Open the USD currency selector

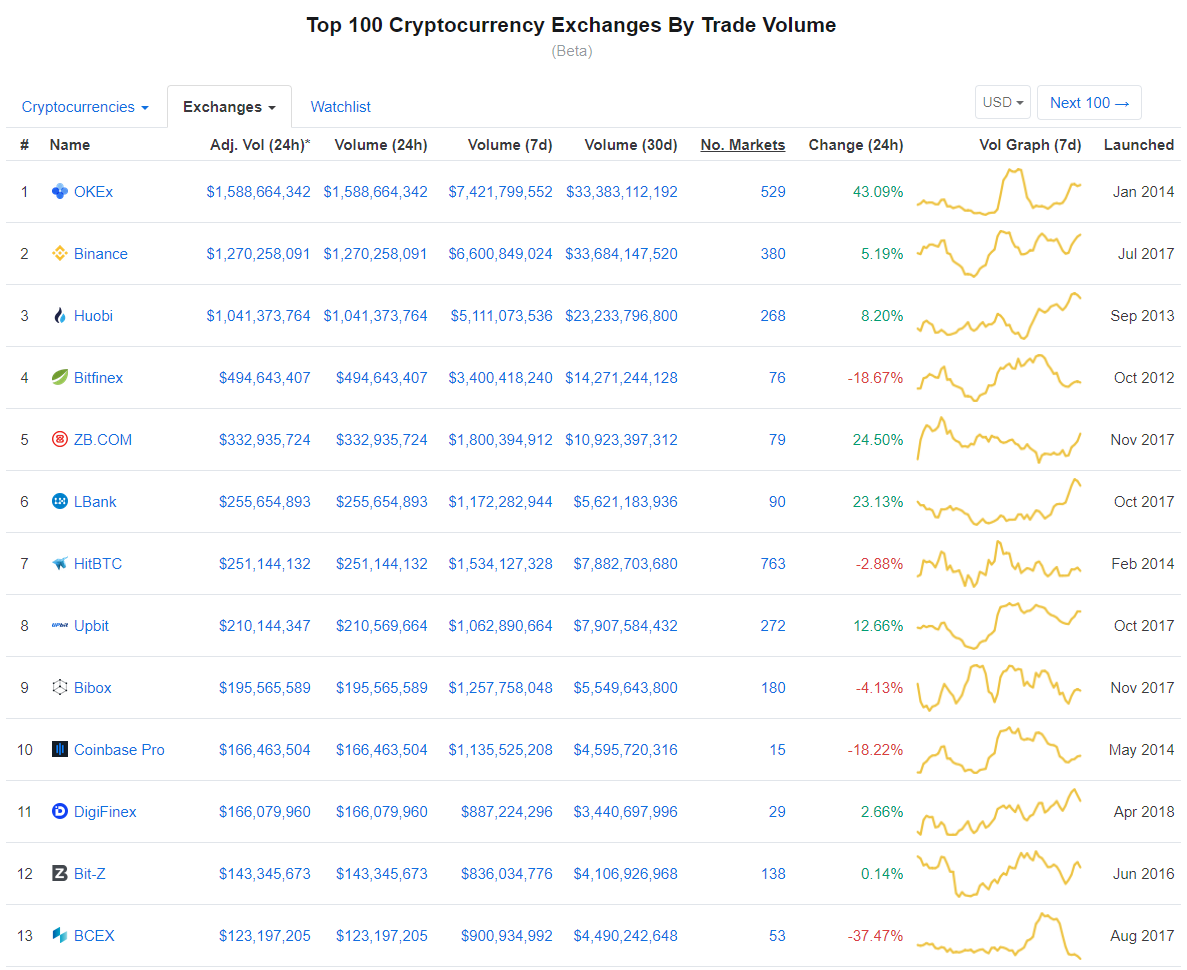click(1003, 102)
